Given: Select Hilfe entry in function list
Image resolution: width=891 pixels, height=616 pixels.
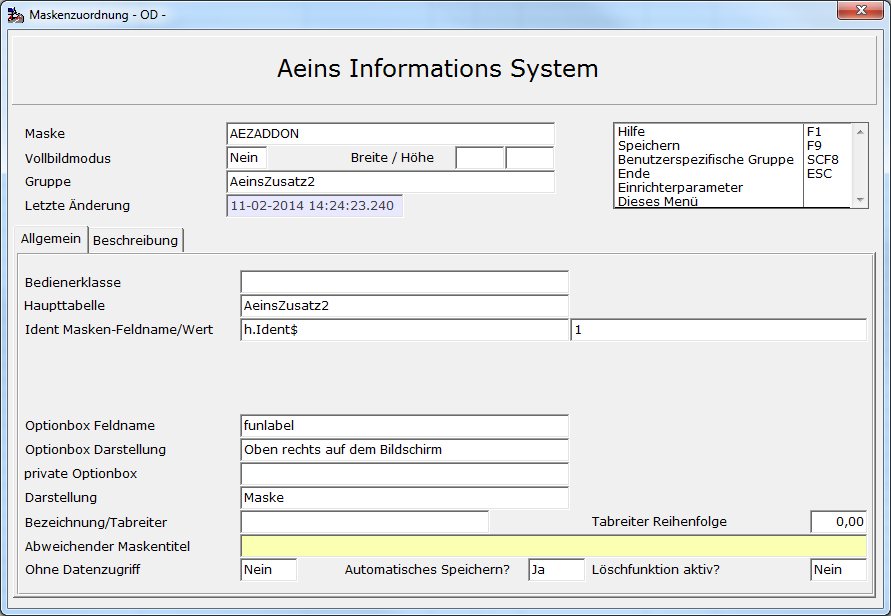Looking at the screenshot, I should [631, 131].
